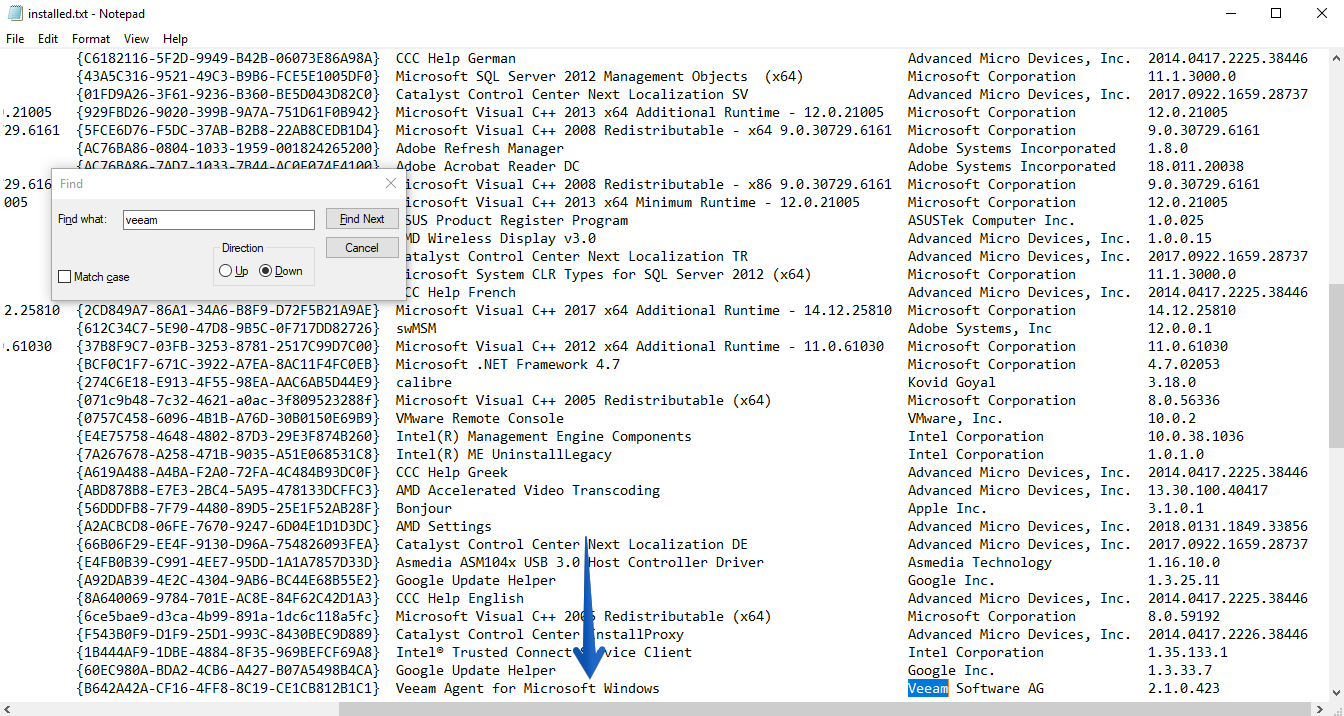Image resolution: width=1344 pixels, height=716 pixels.
Task: Click 'Microsoft Visual C++ 2005 Redistributable (x64)' version 8.0.56336
Action: (x=584, y=400)
